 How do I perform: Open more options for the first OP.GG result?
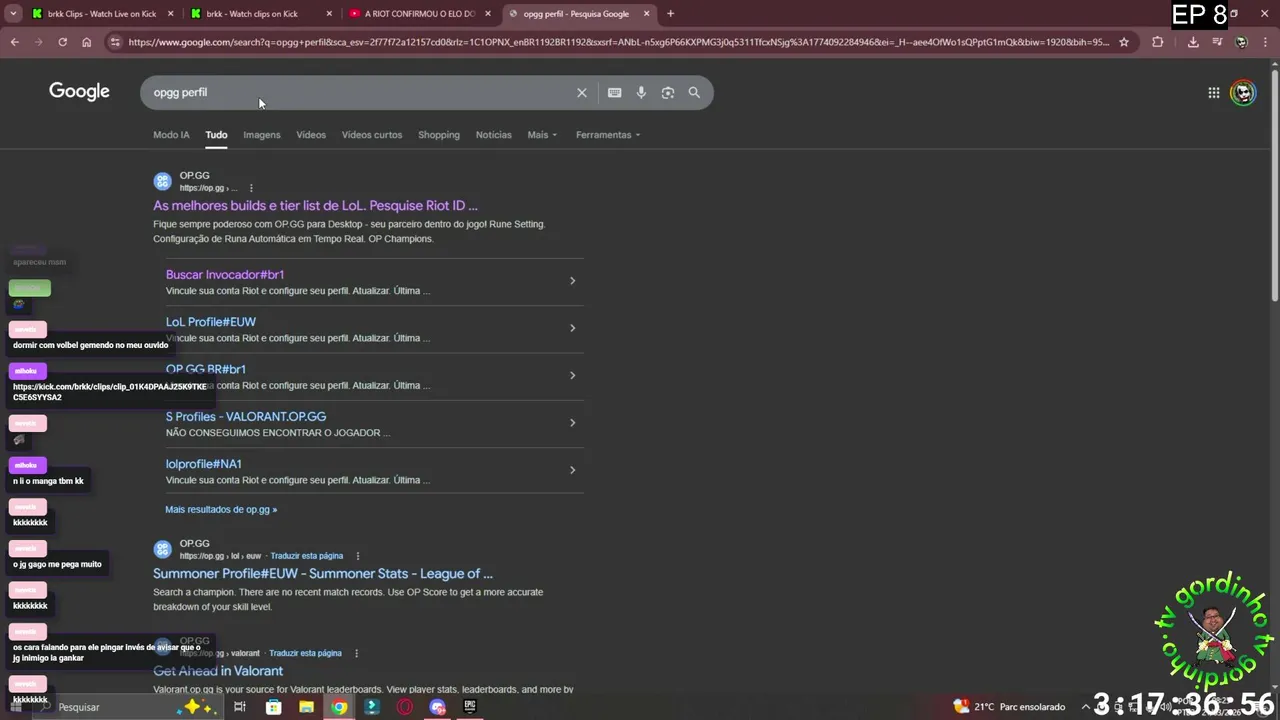click(251, 188)
